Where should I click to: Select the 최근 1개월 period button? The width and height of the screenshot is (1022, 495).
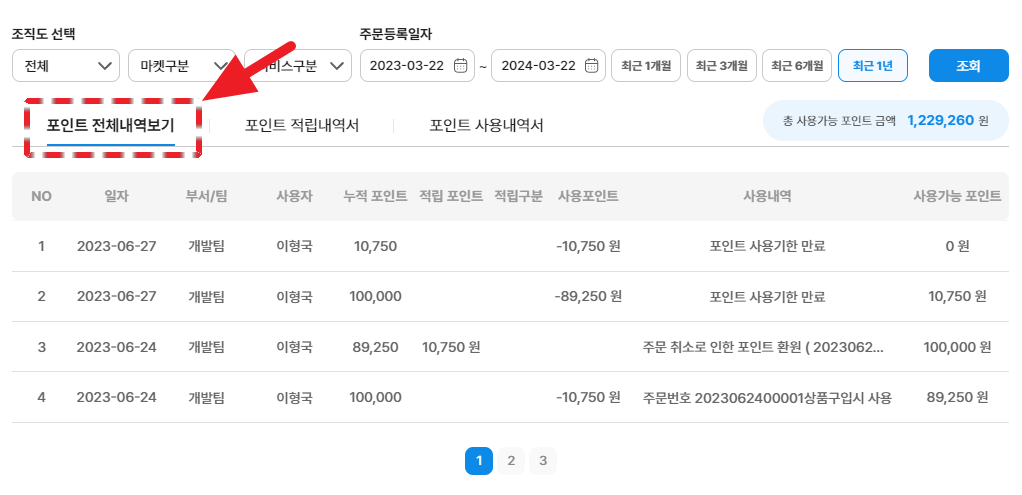(646, 66)
